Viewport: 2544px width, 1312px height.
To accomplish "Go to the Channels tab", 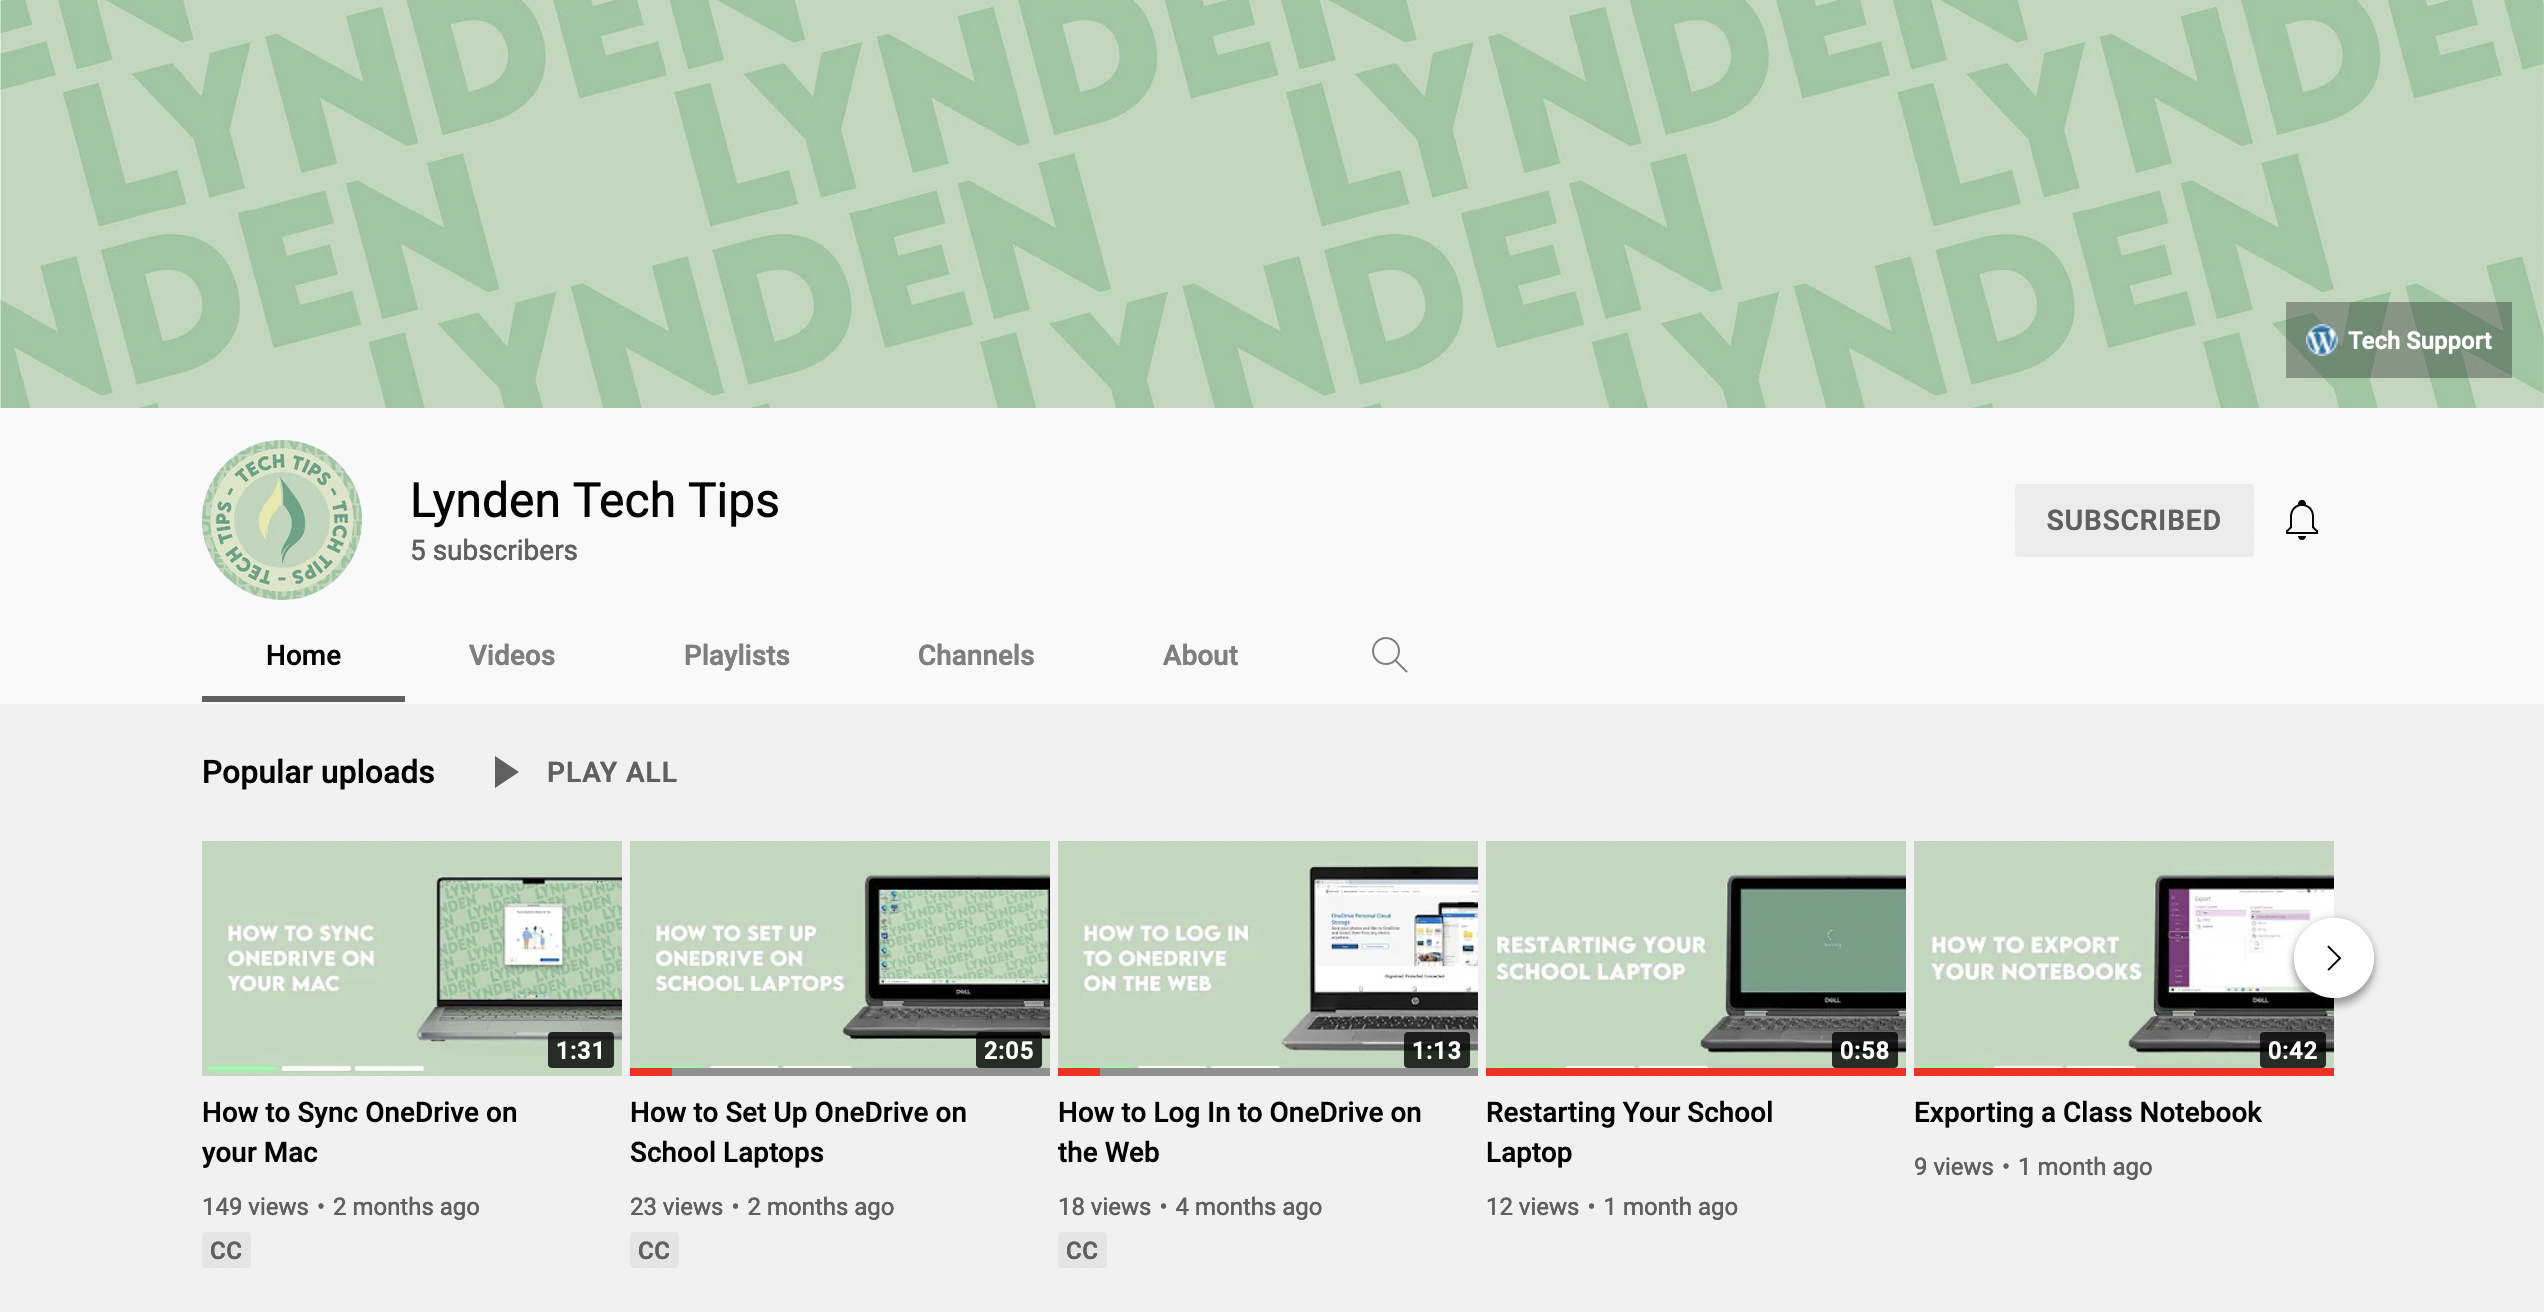I will pos(976,655).
